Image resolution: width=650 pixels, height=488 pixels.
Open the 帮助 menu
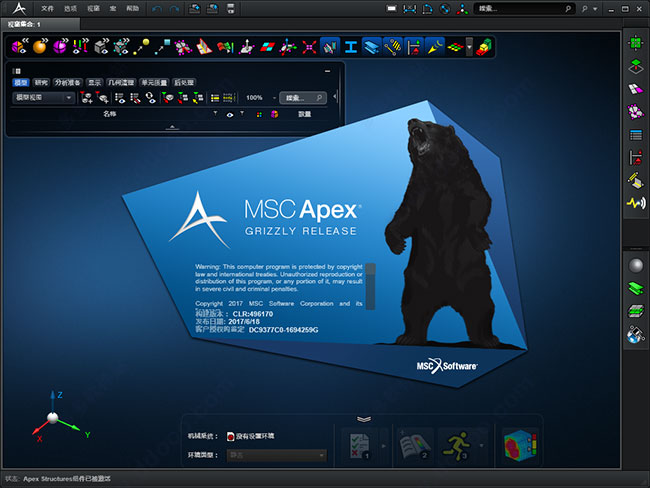132,8
